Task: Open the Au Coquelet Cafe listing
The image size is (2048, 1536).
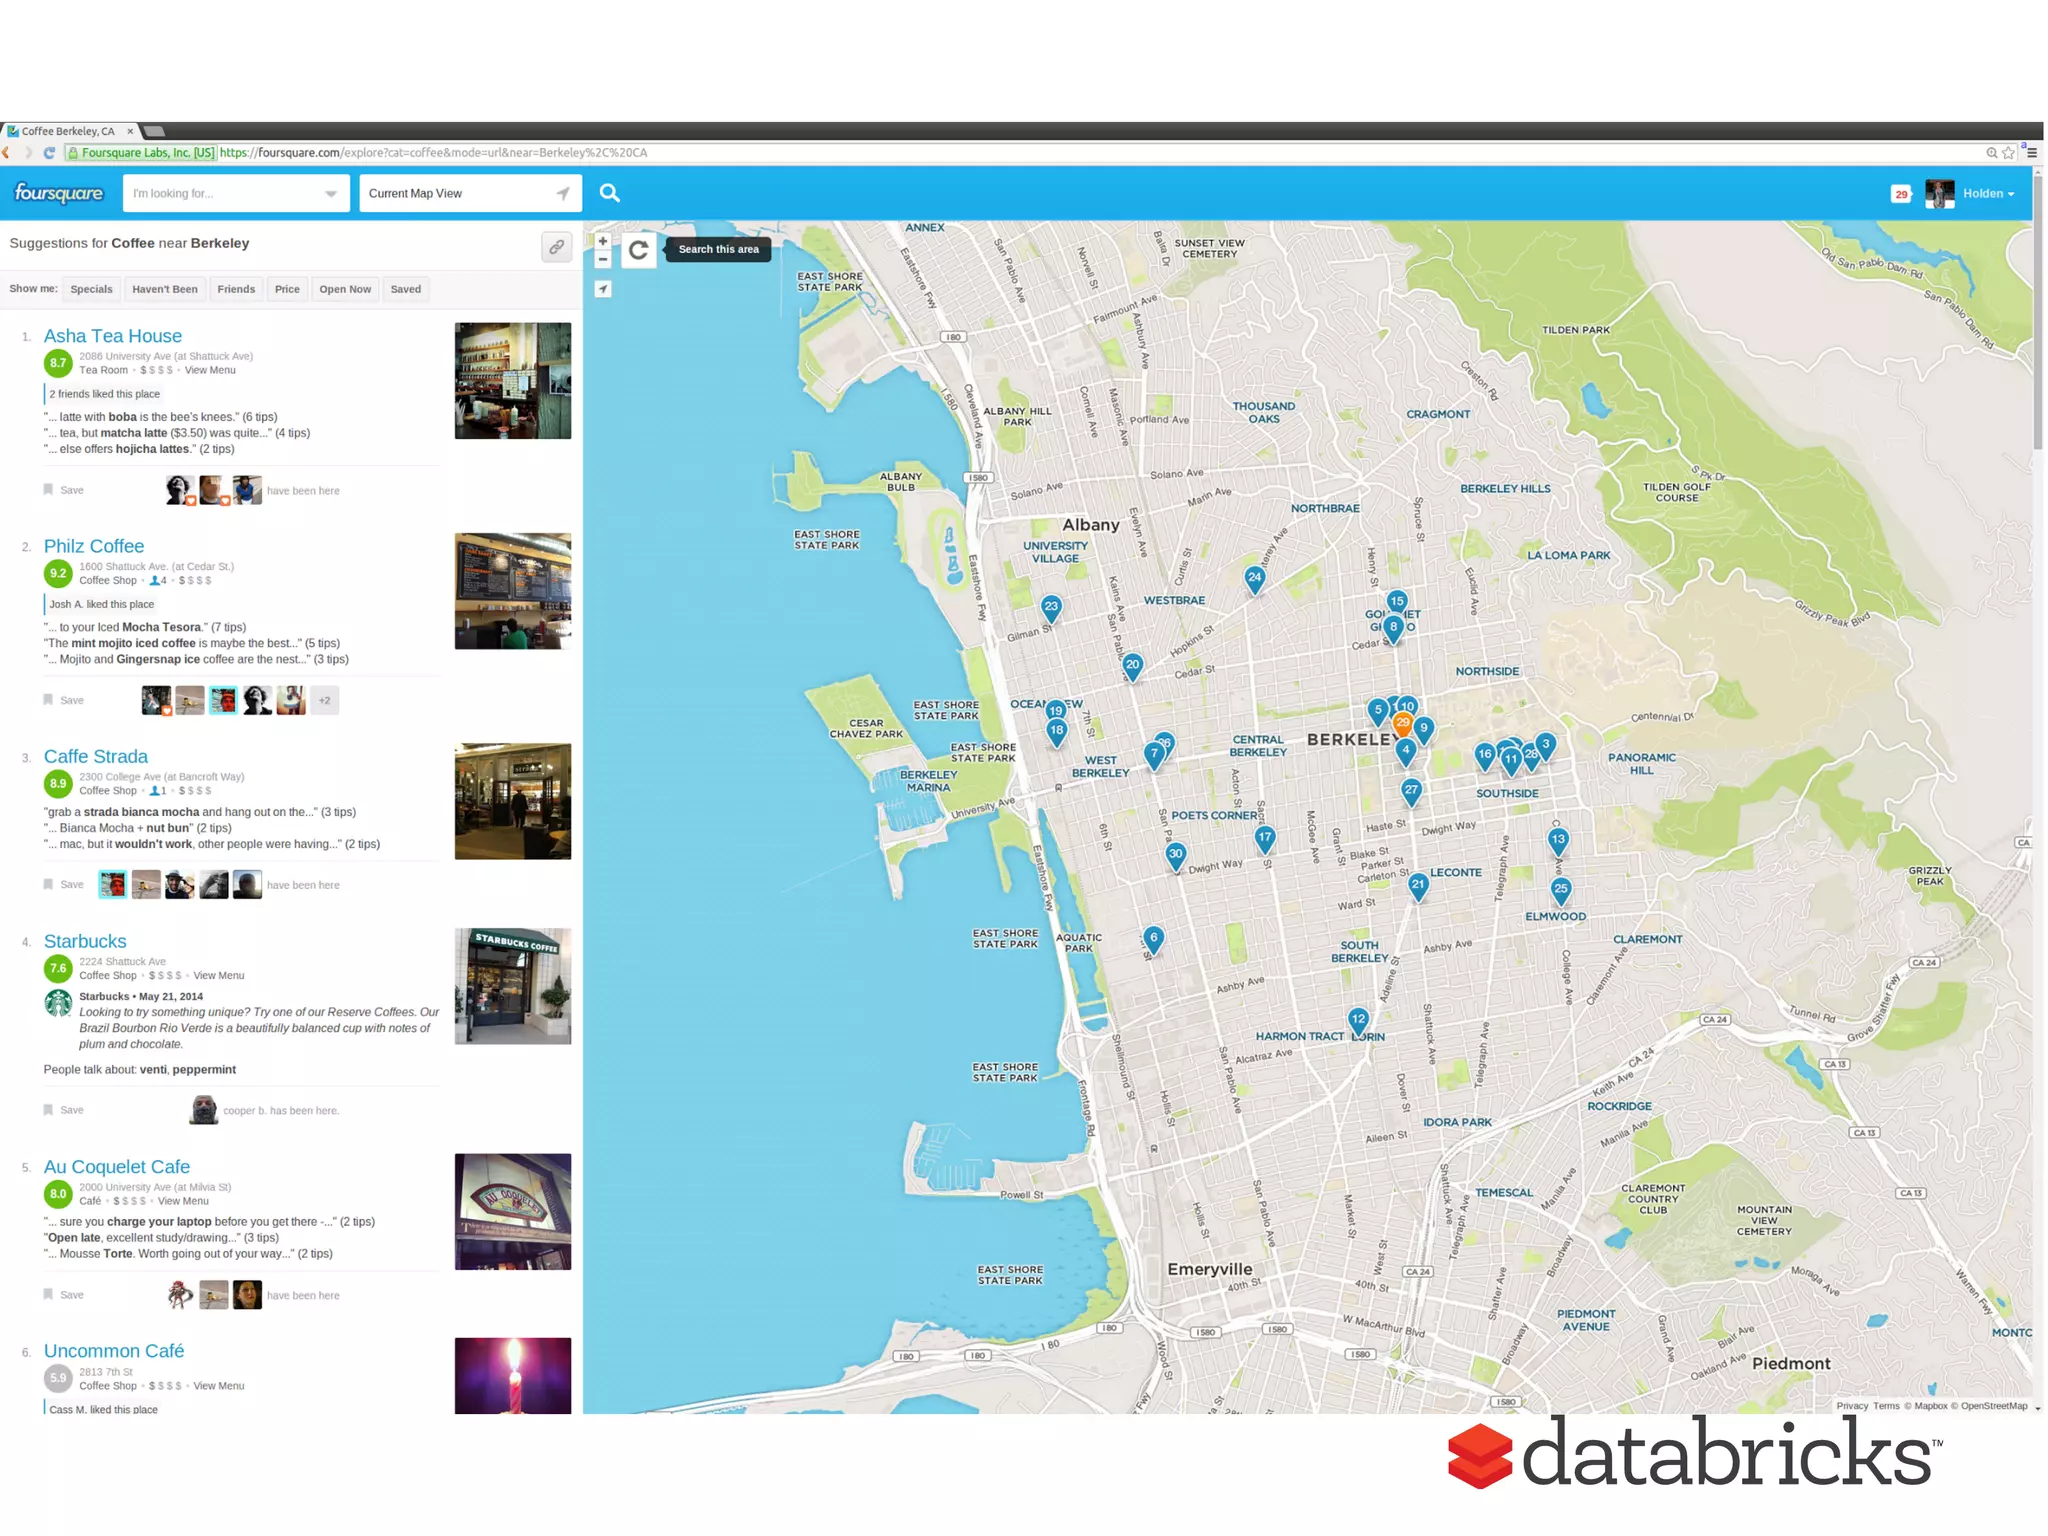Action: tap(117, 1167)
